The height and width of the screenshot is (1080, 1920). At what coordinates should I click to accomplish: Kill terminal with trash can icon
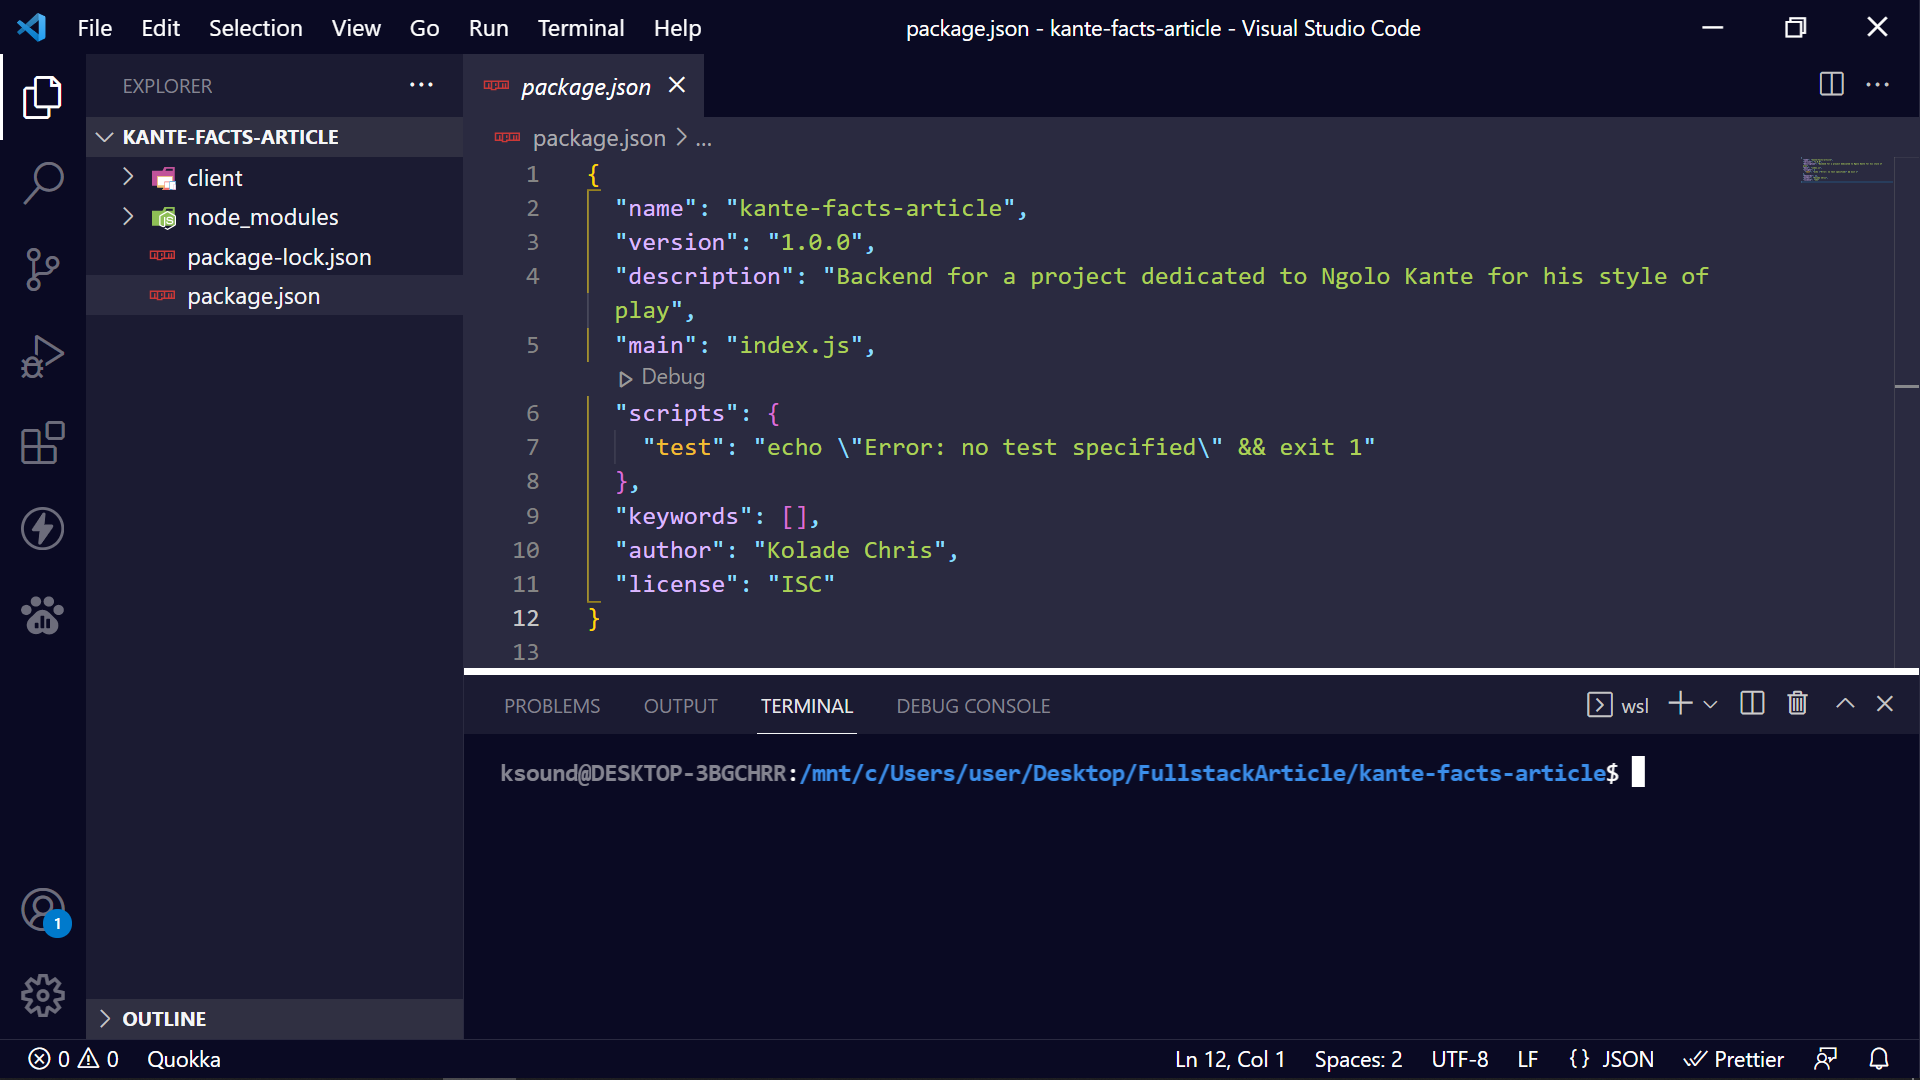pos(1797,704)
